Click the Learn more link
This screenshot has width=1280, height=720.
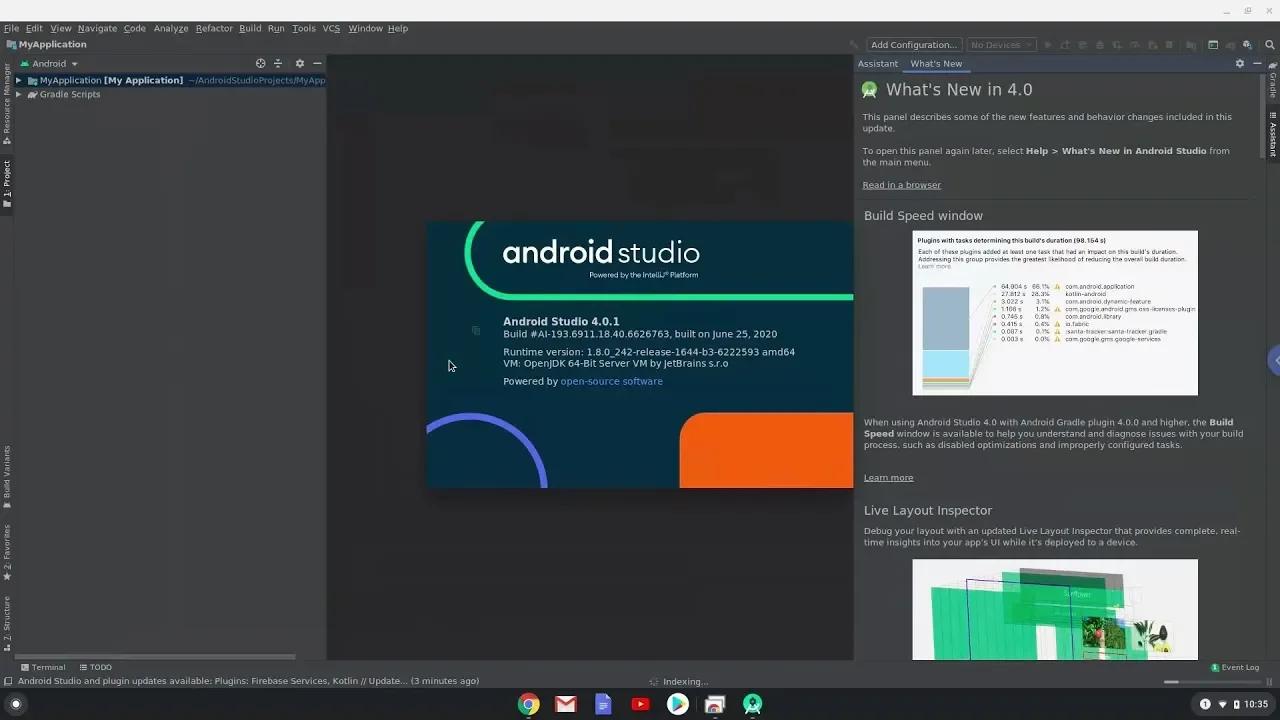pyautogui.click(x=888, y=478)
